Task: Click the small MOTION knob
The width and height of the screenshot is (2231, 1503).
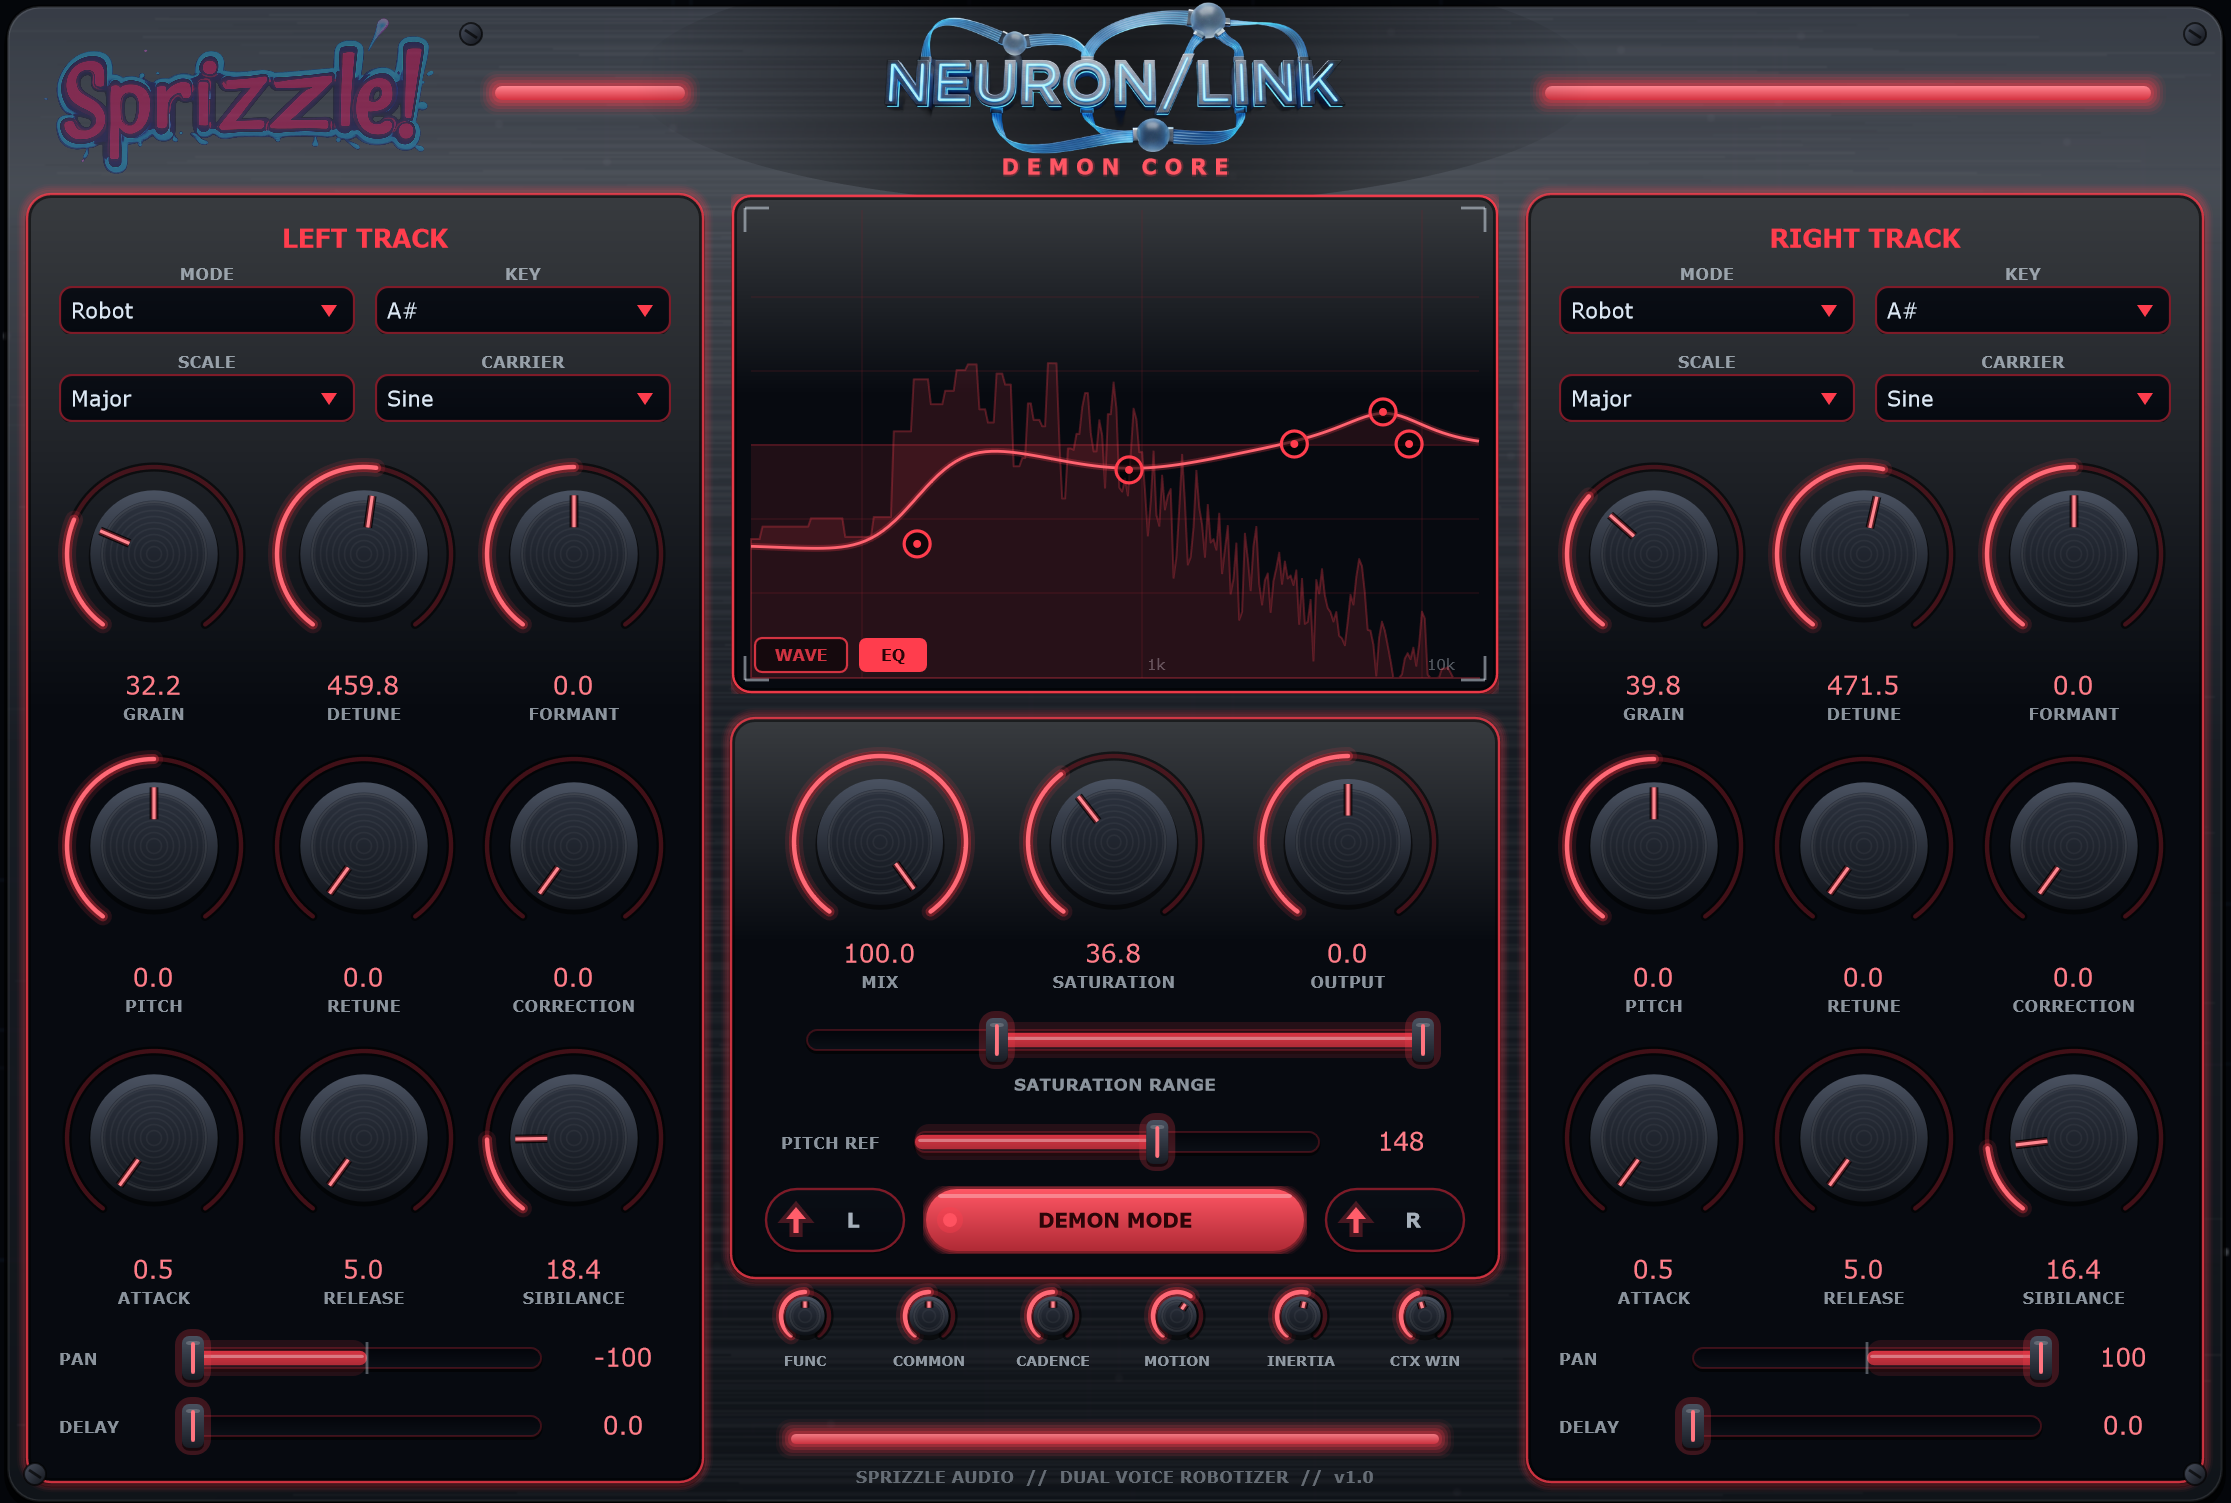Action: point(1177,1316)
